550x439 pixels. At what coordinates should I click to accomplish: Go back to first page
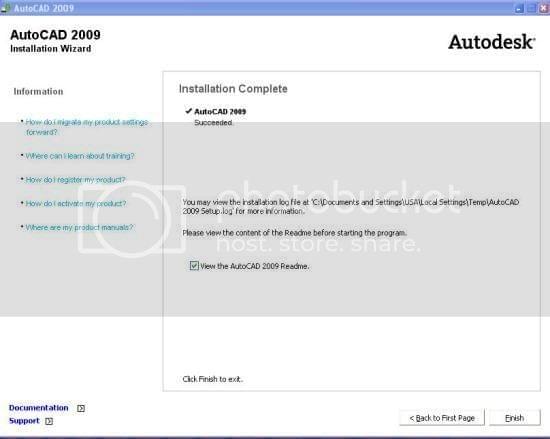442,418
